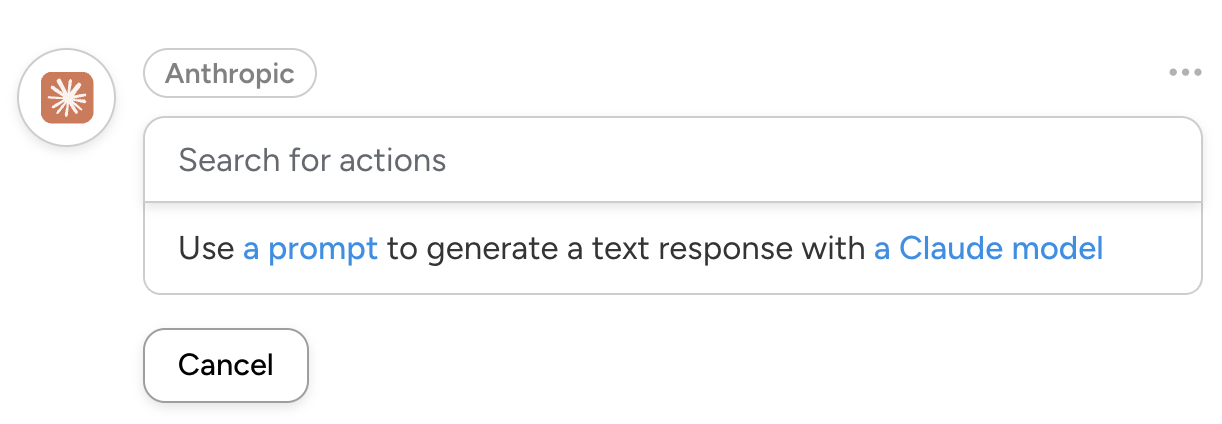This screenshot has width=1222, height=424.
Task: Open the "a prompt" link
Action: click(310, 248)
